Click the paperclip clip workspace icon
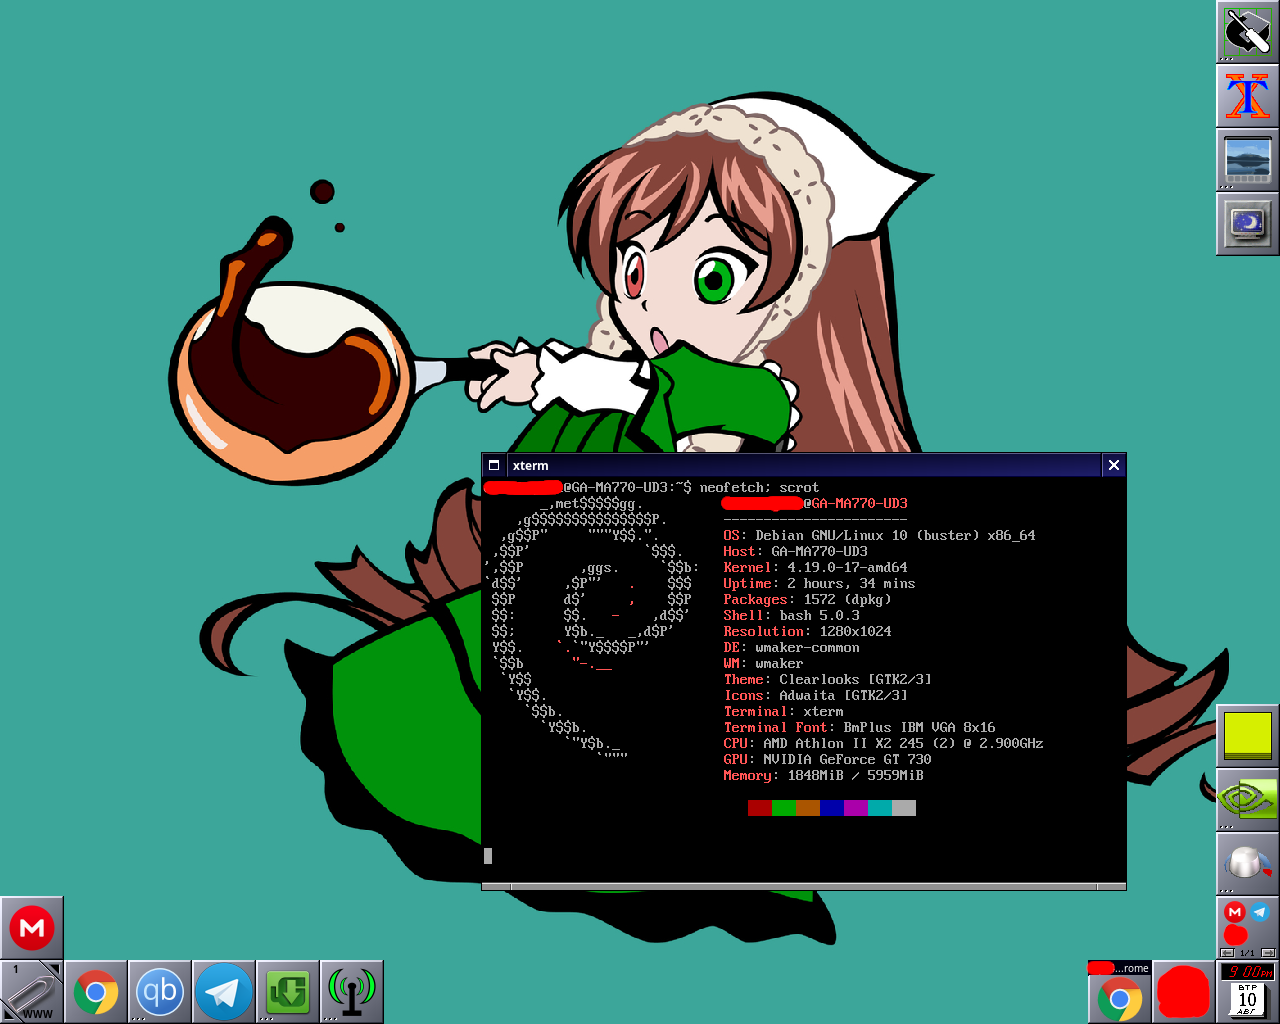This screenshot has height=1024, width=1280. 32,992
